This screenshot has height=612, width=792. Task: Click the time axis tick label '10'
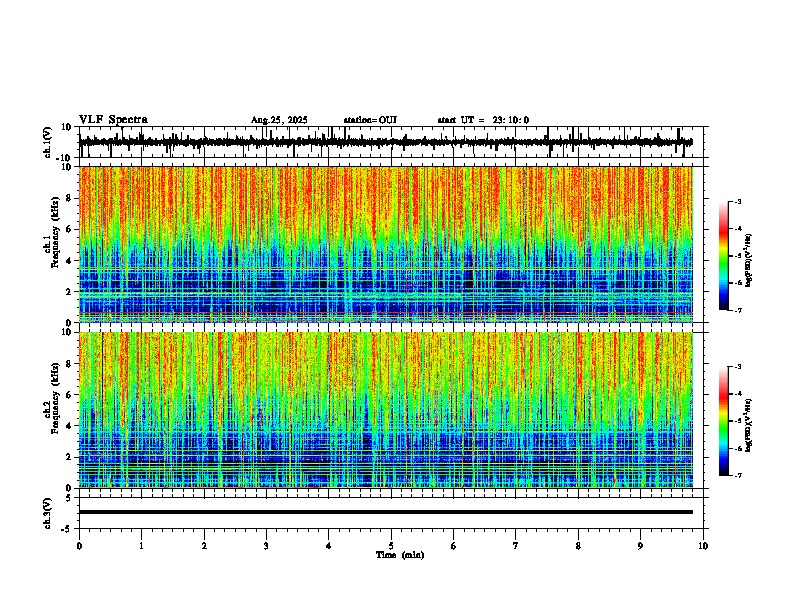pyautogui.click(x=703, y=546)
